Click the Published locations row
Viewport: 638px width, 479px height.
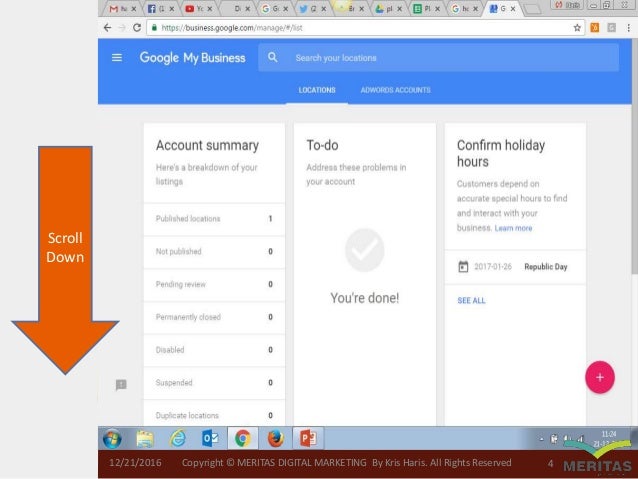tap(214, 219)
